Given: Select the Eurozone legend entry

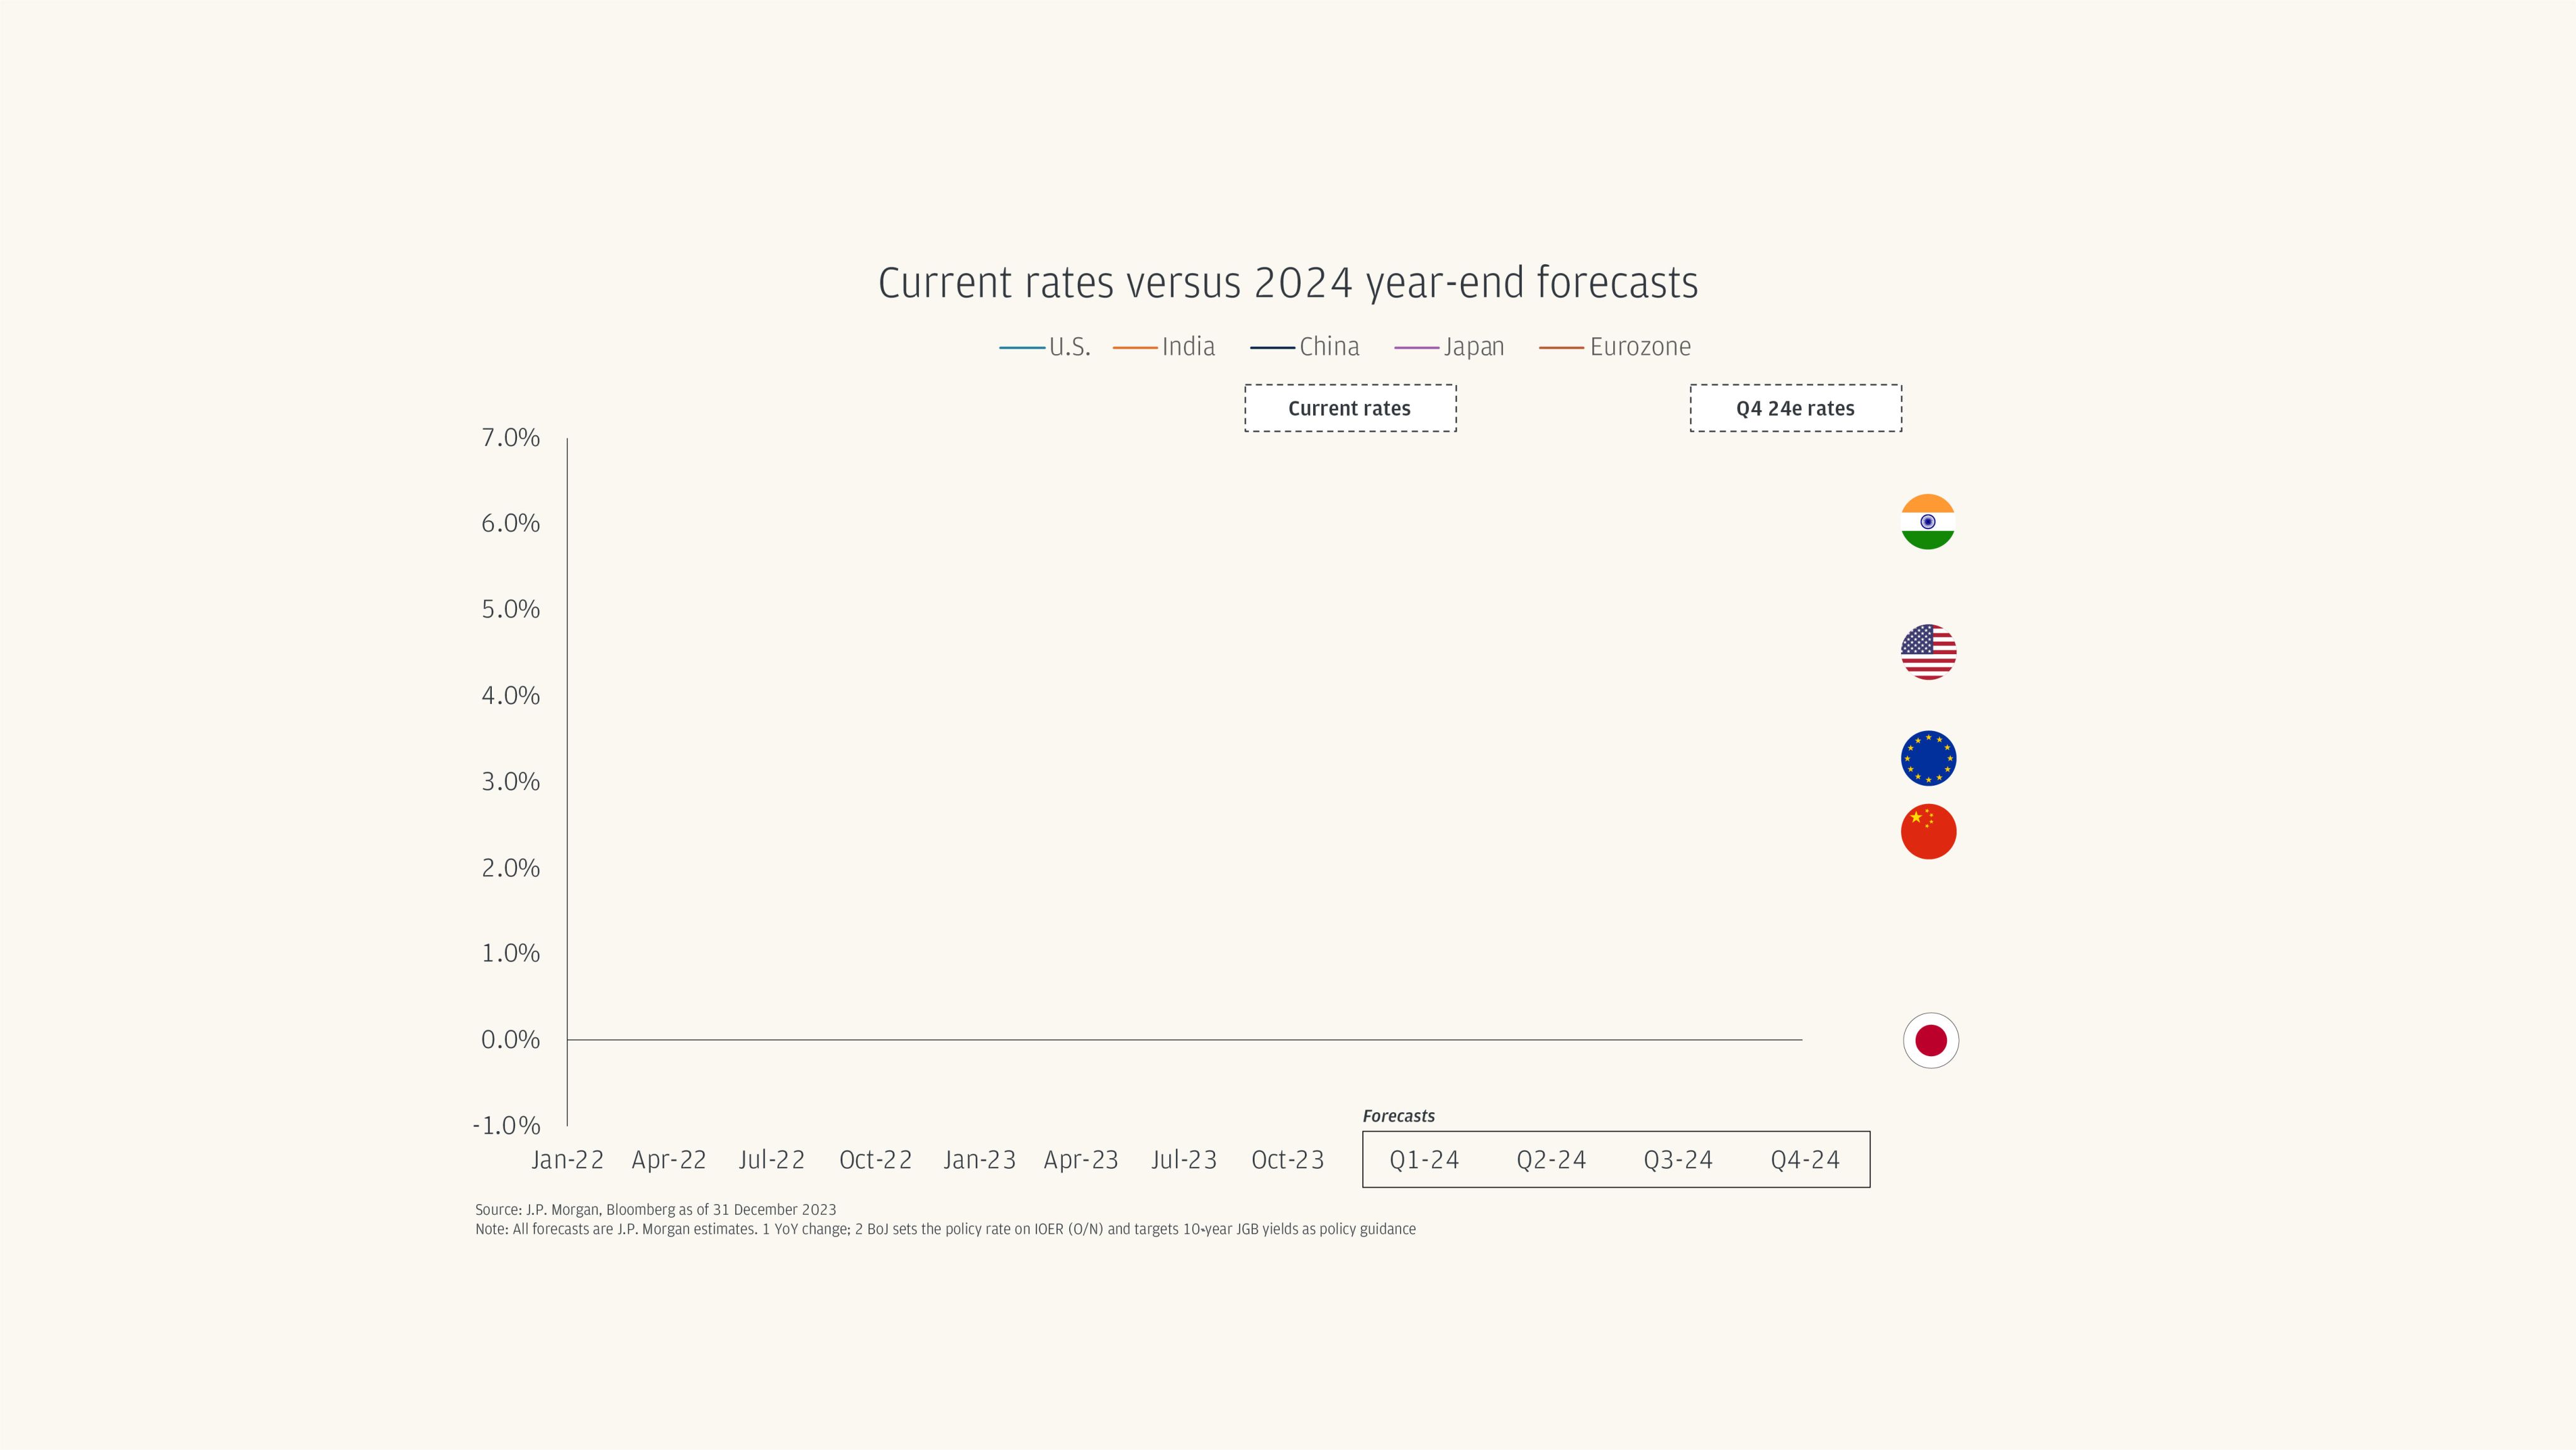Looking at the screenshot, I should [1615, 347].
